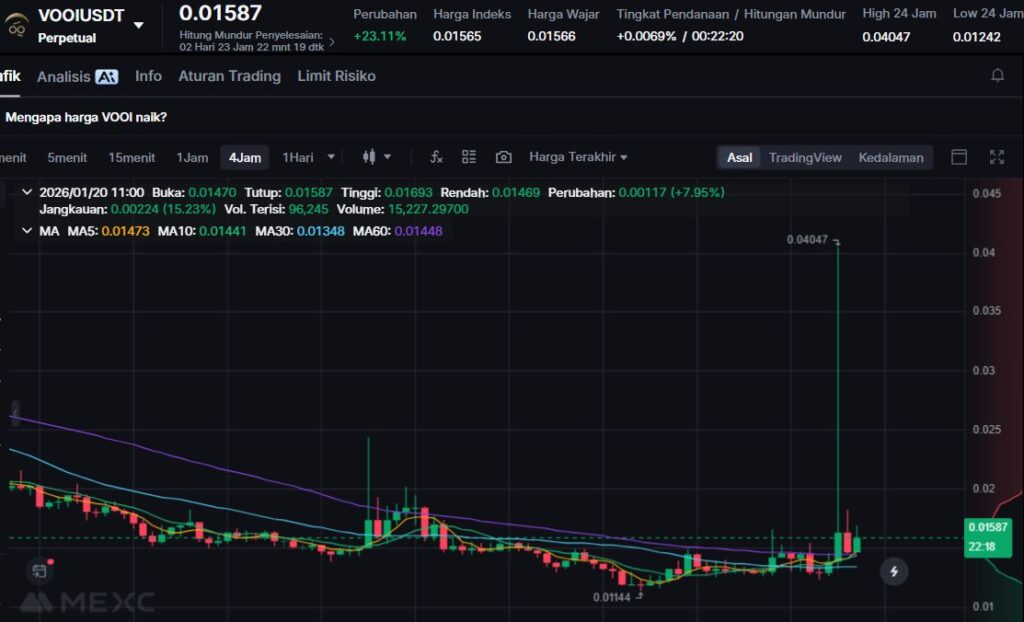
Task: Take a chart screenshot with camera icon
Action: 504,157
